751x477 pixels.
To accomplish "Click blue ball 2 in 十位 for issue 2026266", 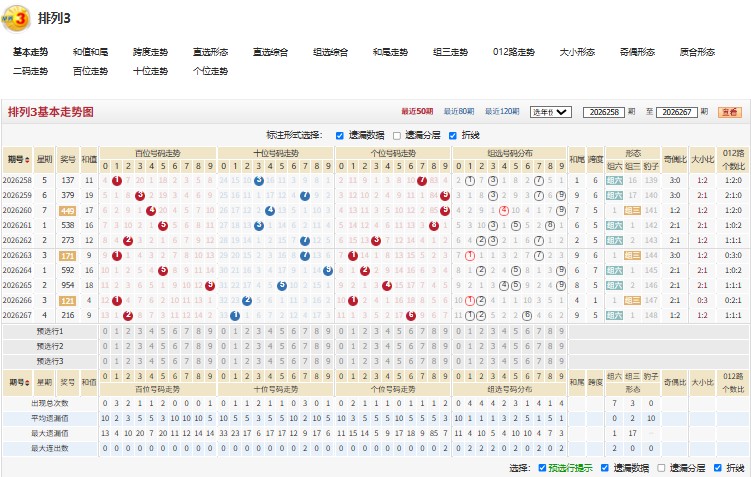I will [247, 300].
